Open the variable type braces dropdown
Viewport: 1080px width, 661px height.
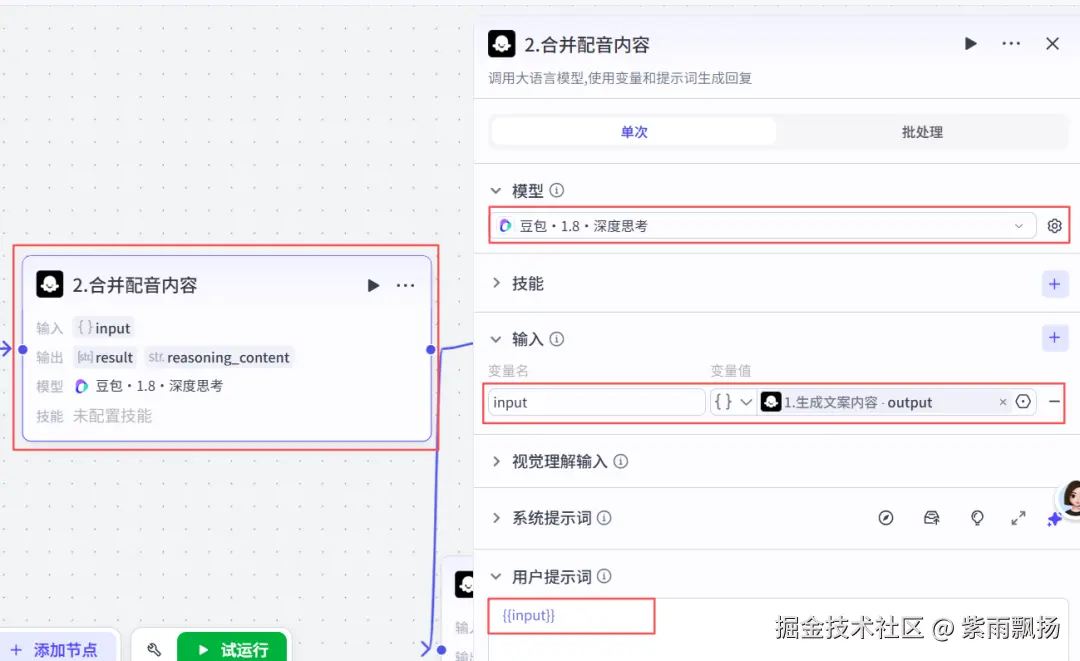734,402
